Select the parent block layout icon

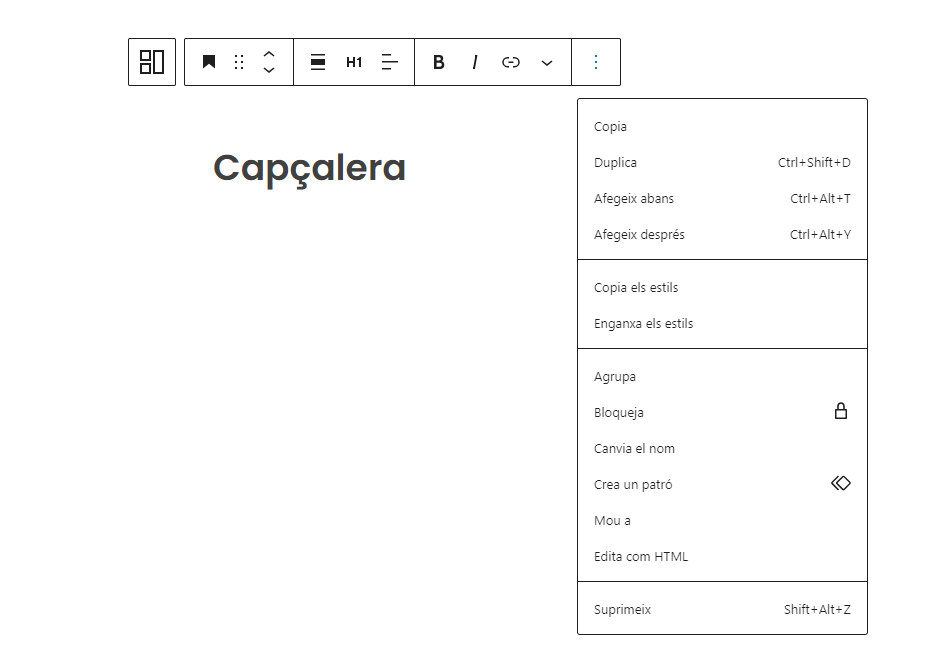click(x=152, y=62)
